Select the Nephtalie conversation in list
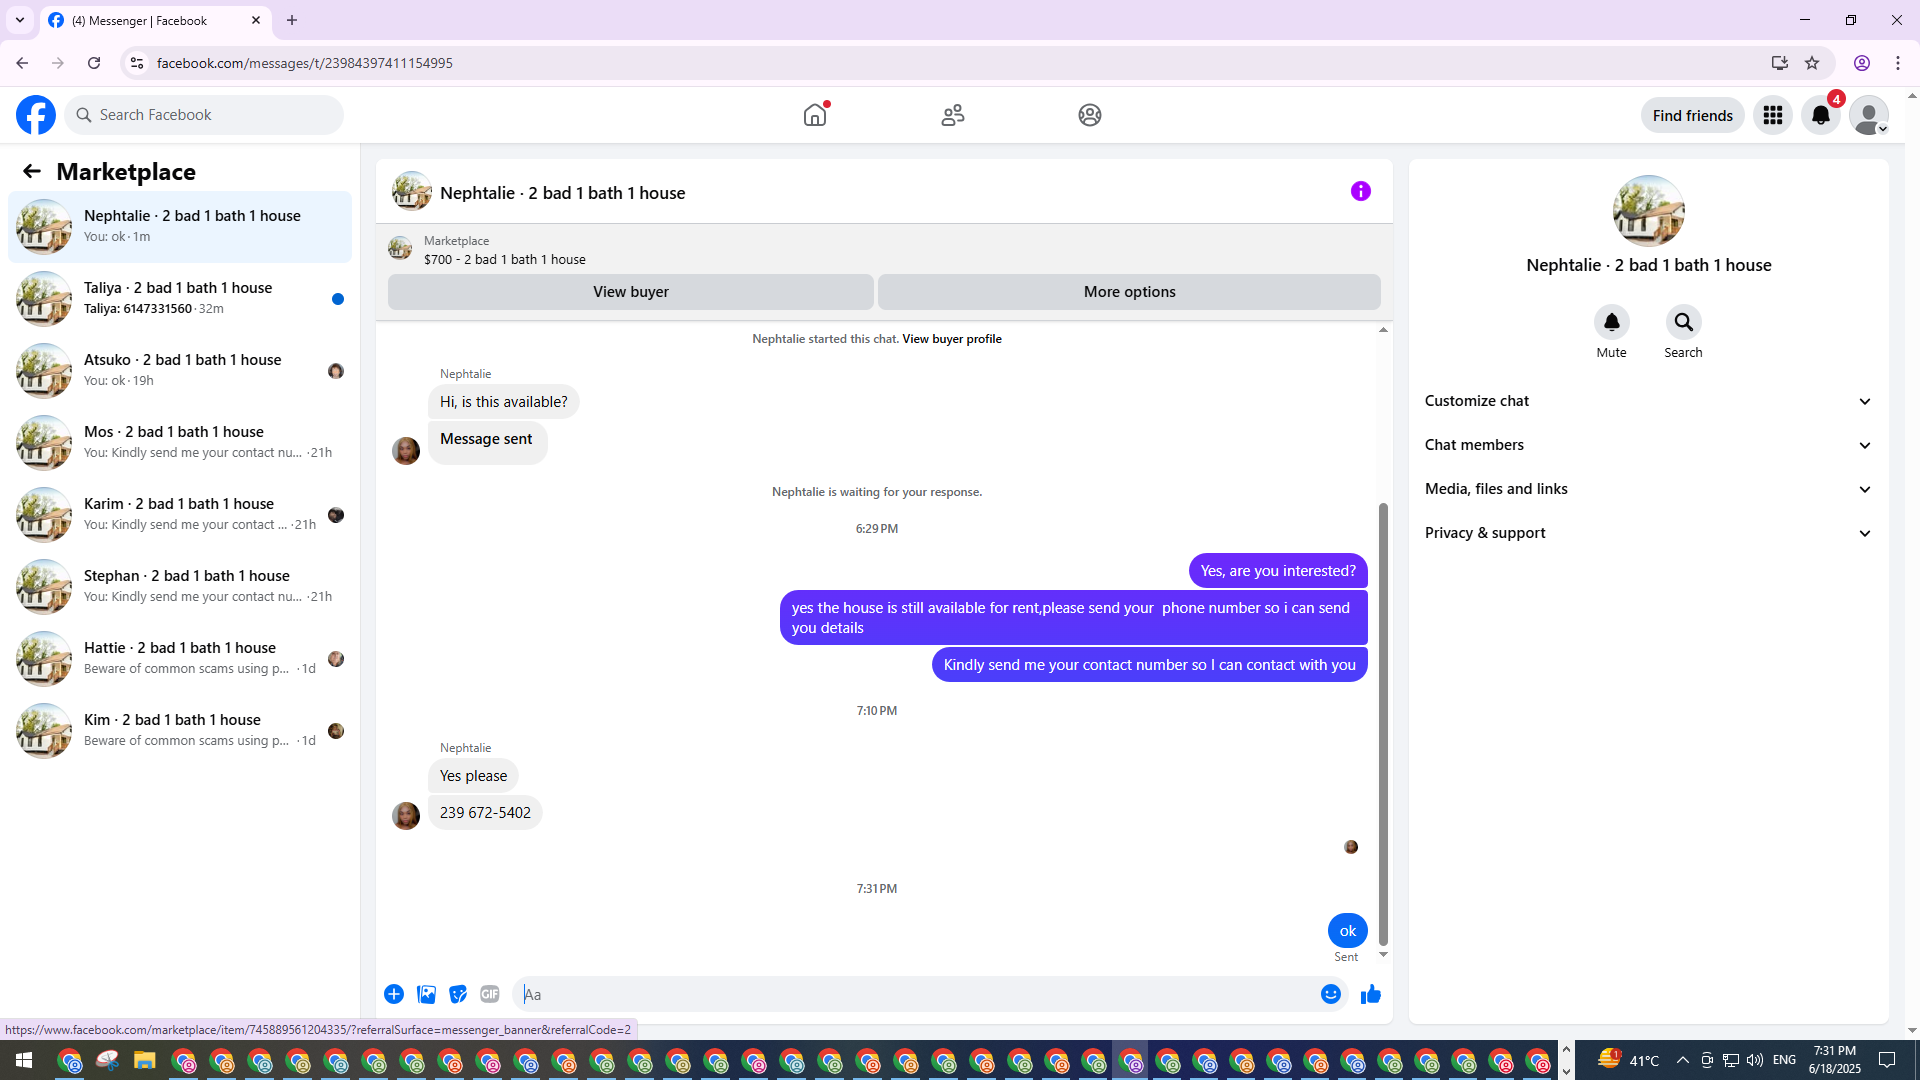This screenshot has height=1080, width=1920. click(180, 226)
